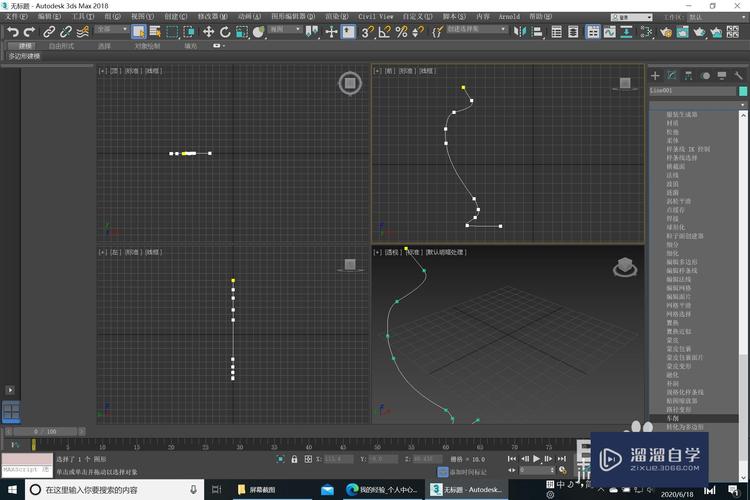
Task: Click the Redo arrow icon
Action: tap(30, 32)
